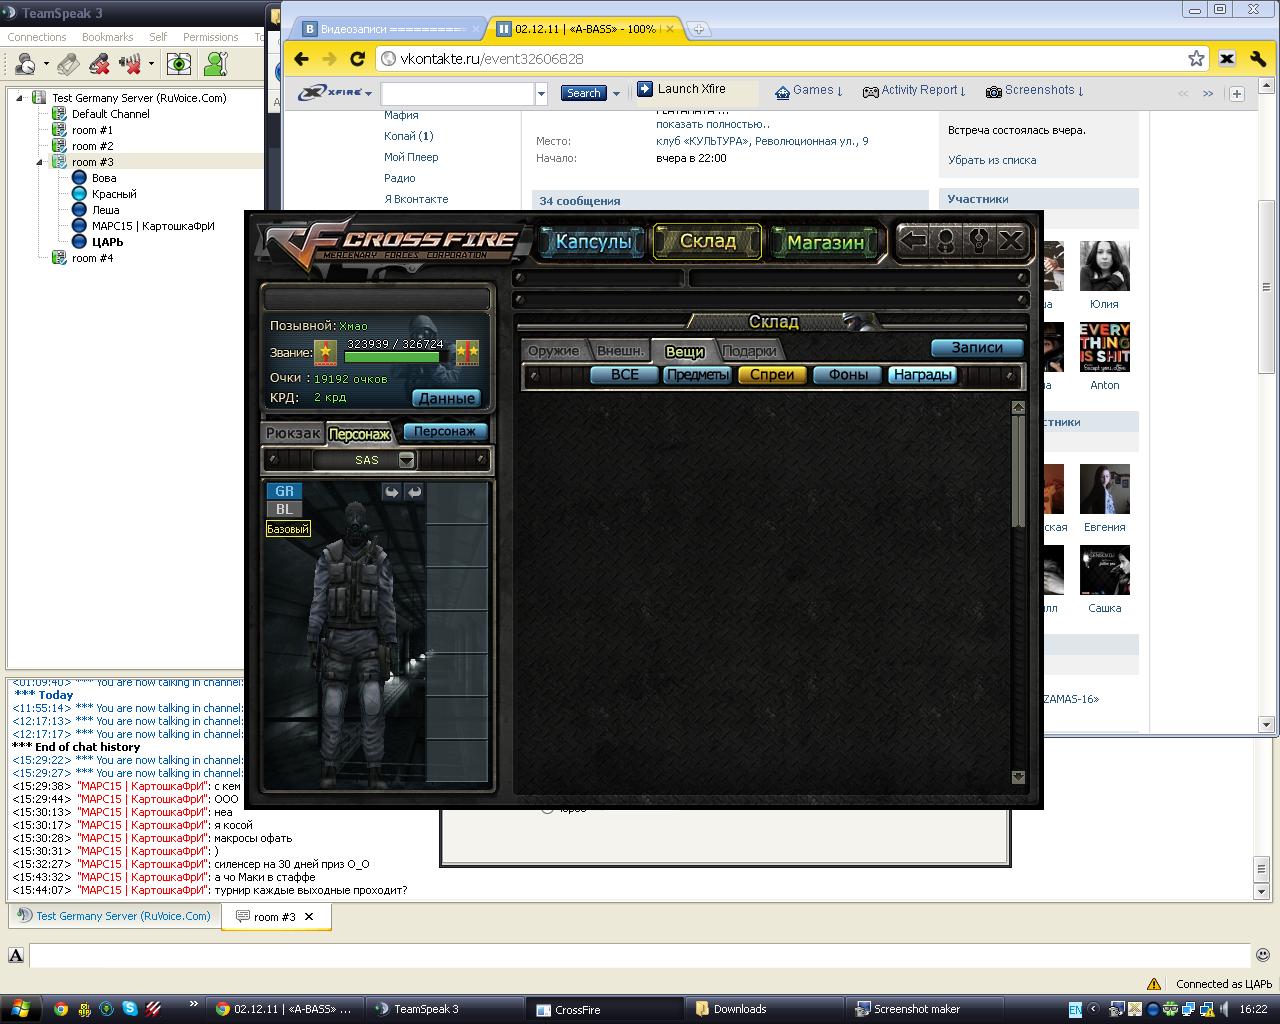Open Chrome wrench settings menu

pyautogui.click(x=1258, y=59)
